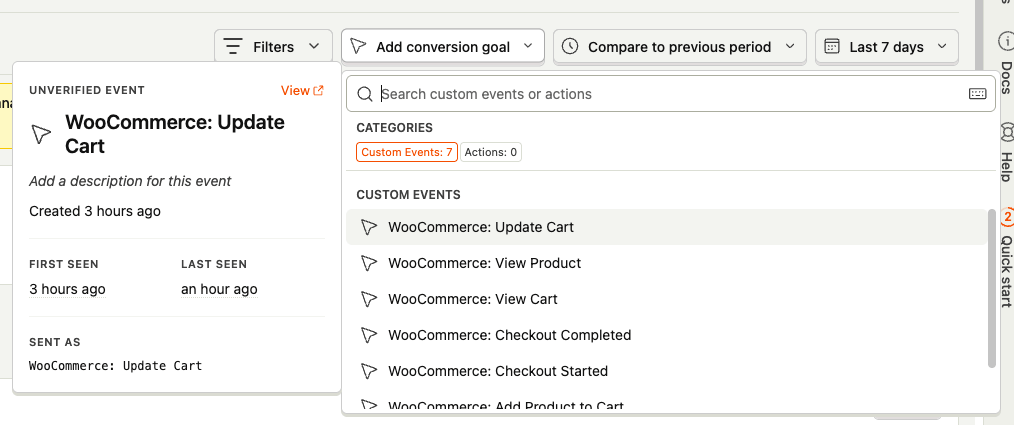Click the Docs info icon
The width and height of the screenshot is (1014, 425).
click(1006, 41)
